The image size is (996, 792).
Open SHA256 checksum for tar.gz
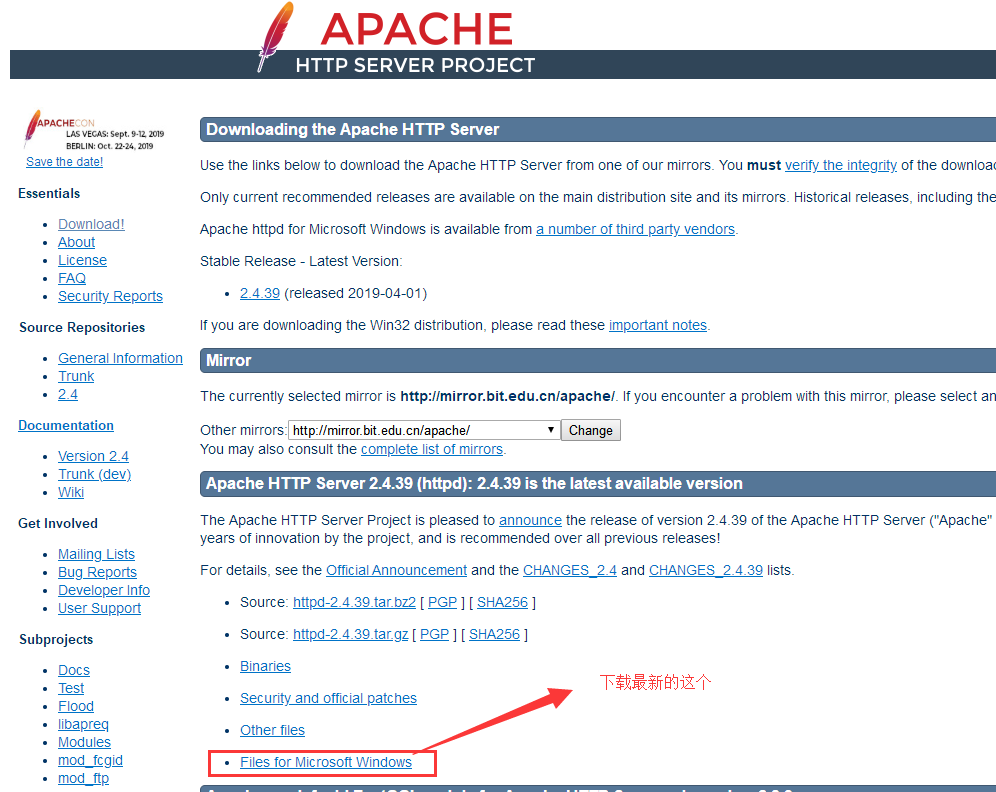pyautogui.click(x=494, y=634)
